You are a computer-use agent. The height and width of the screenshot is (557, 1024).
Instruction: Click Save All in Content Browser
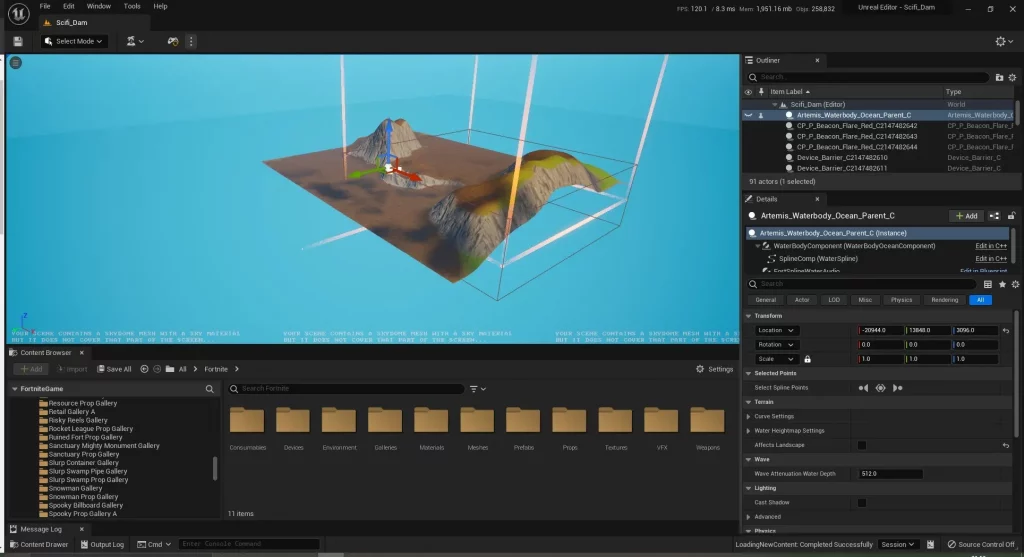click(113, 369)
